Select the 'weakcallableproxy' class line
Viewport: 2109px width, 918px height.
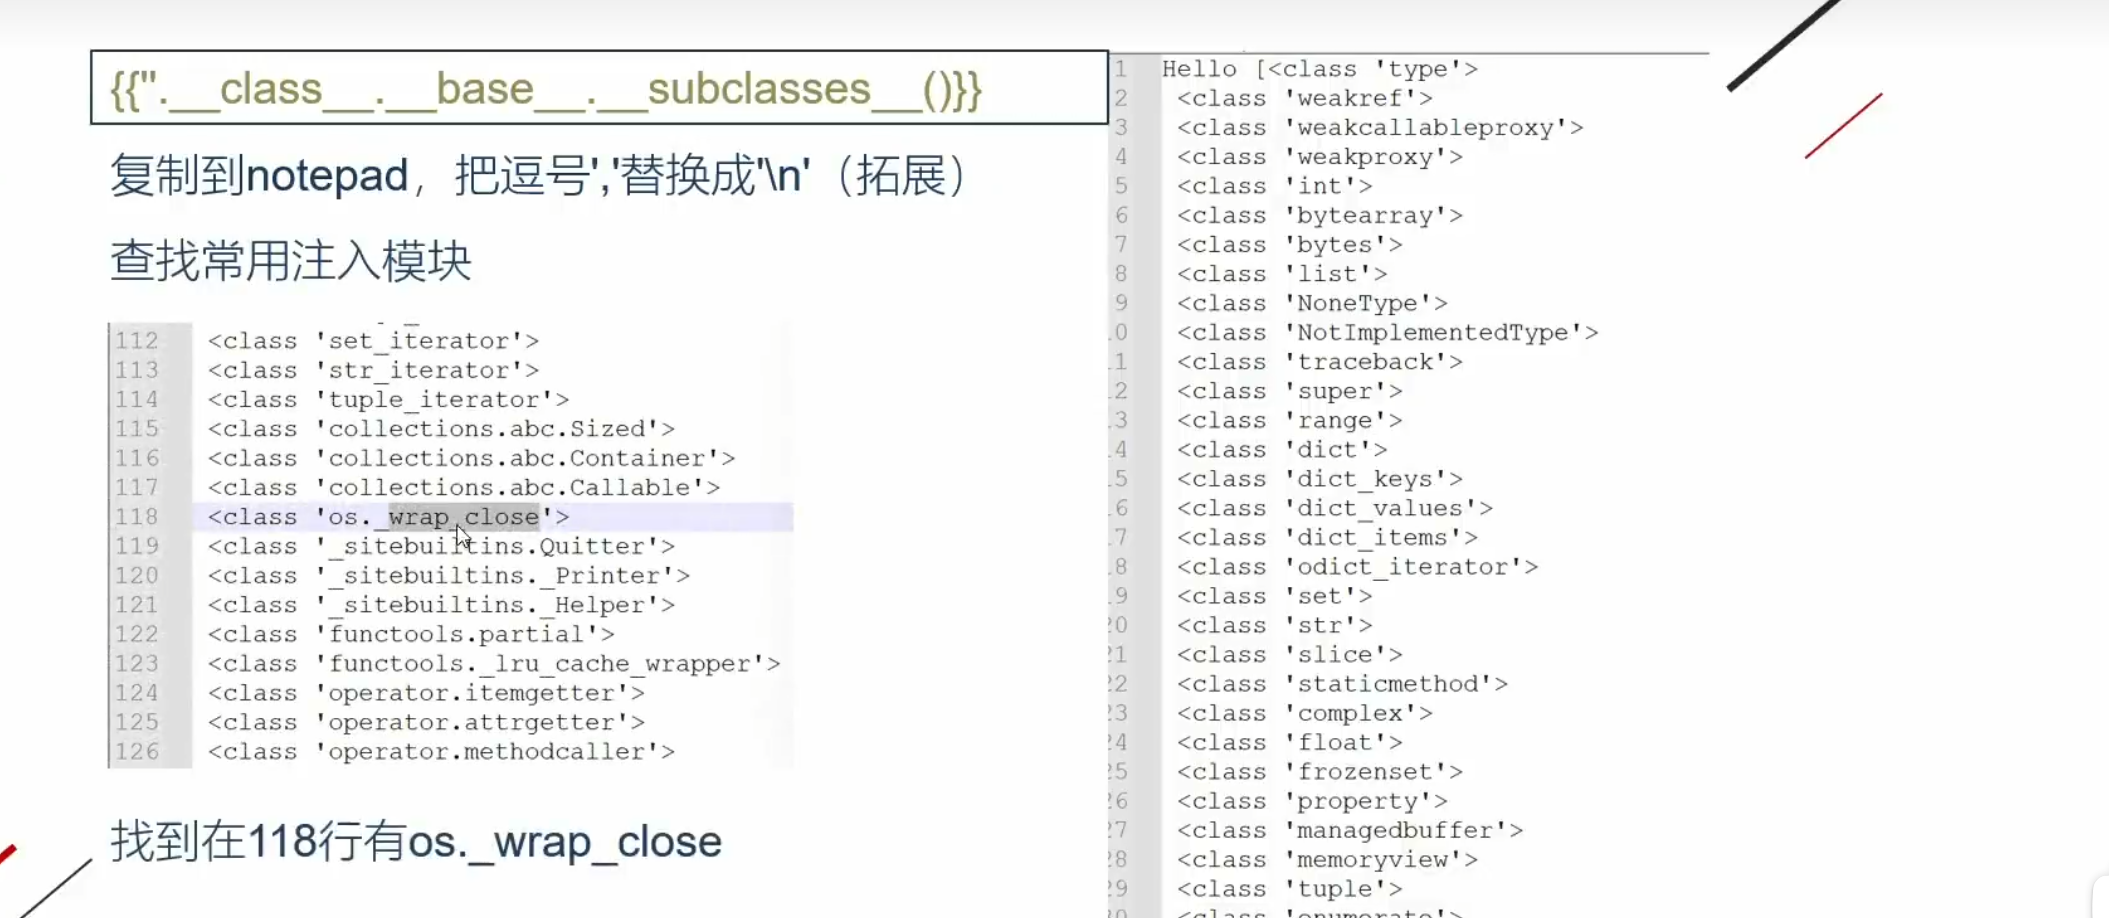click(x=1379, y=128)
